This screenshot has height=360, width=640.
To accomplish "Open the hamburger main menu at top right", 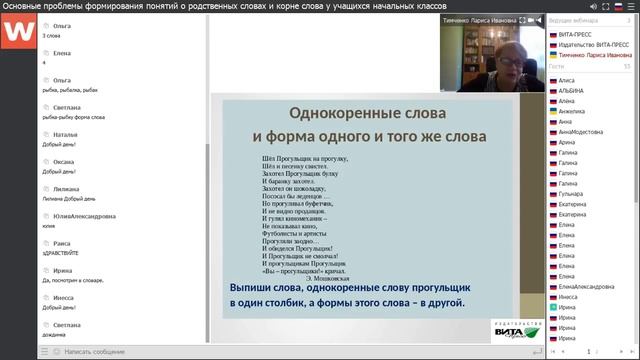I will click(x=631, y=7).
